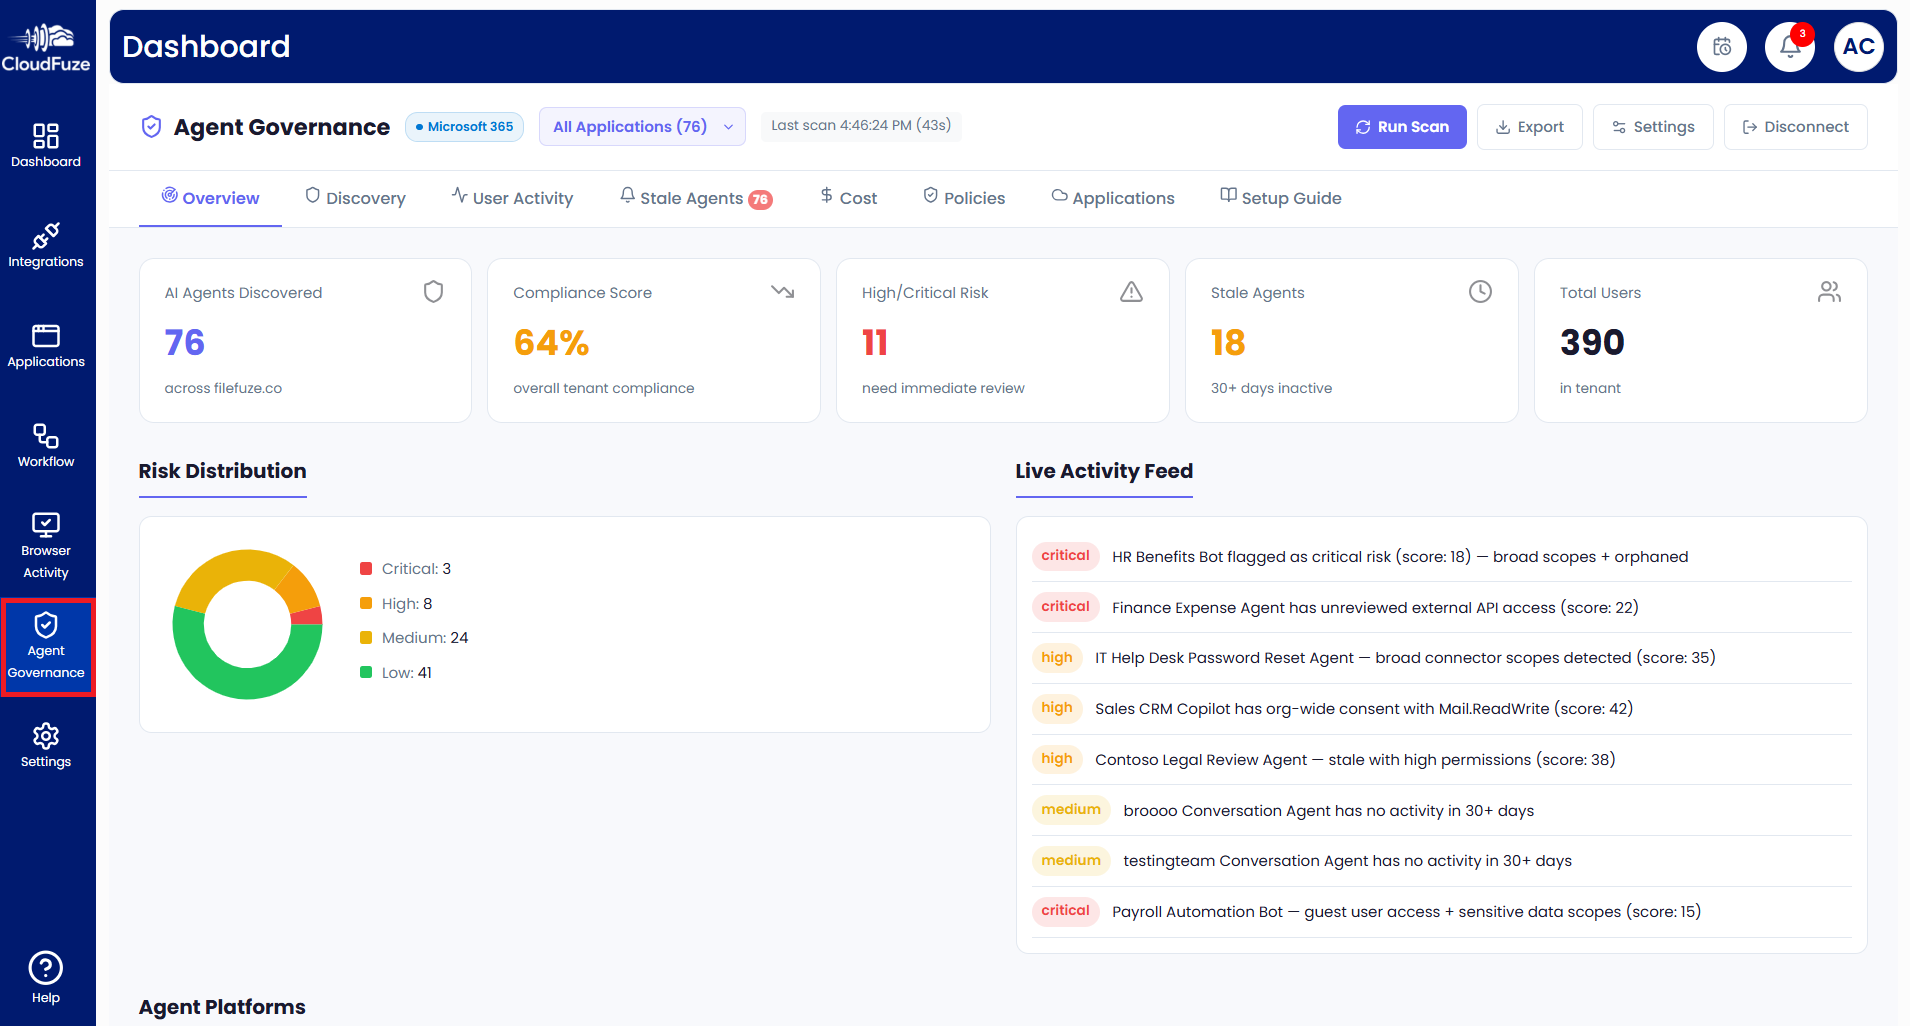Click shield icon on AI Agents Discovered card
1910x1026 pixels.
coord(433,292)
